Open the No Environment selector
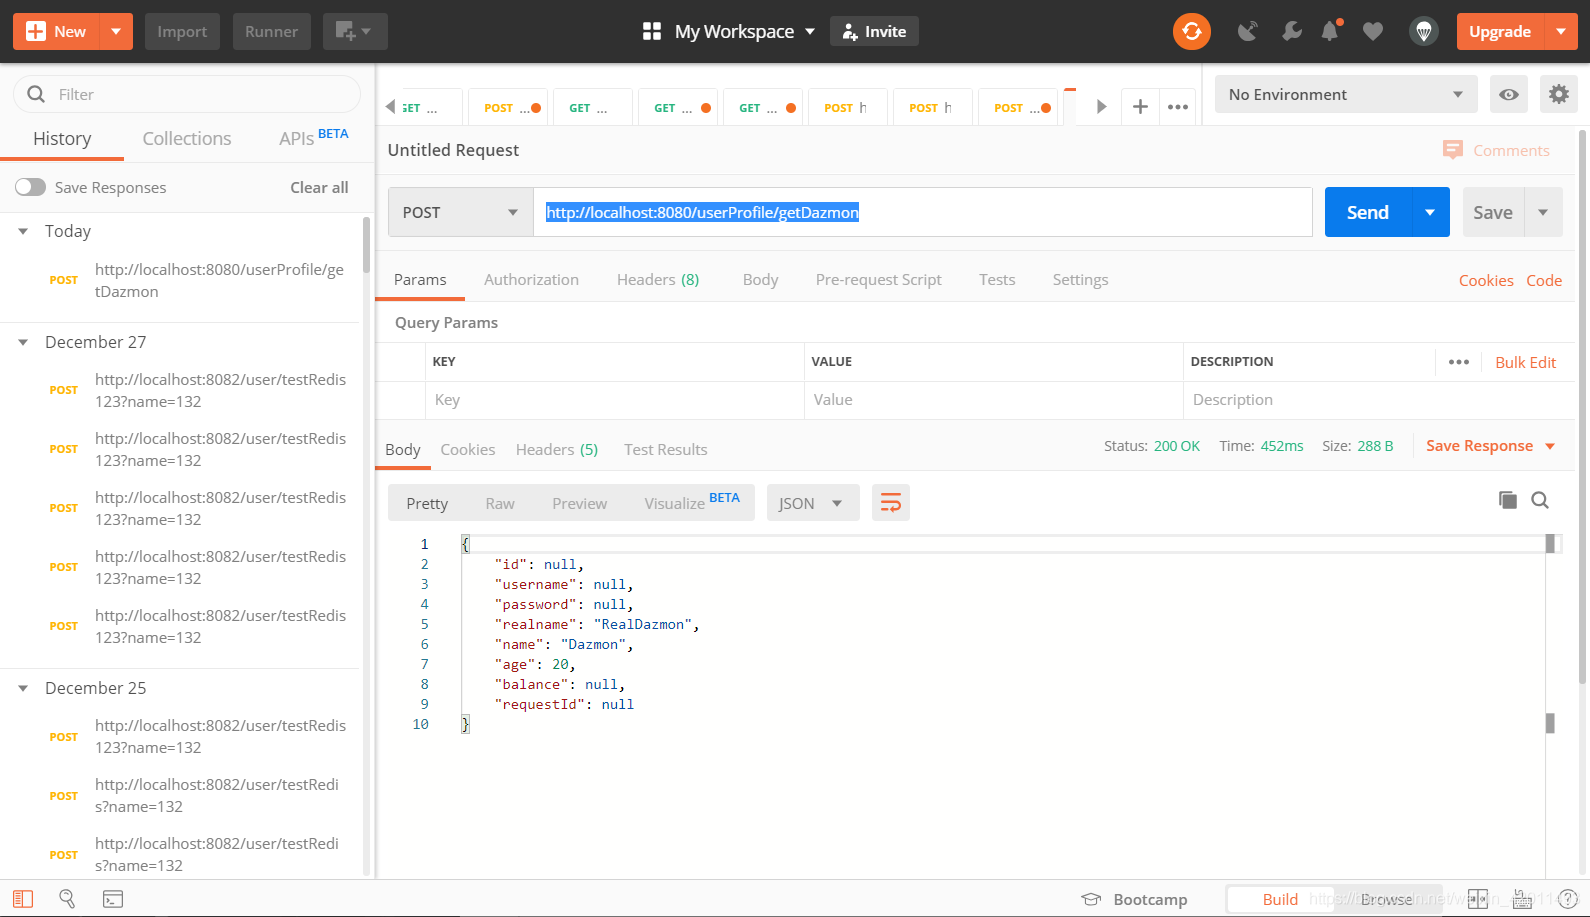The width and height of the screenshot is (1590, 917). coord(1346,95)
